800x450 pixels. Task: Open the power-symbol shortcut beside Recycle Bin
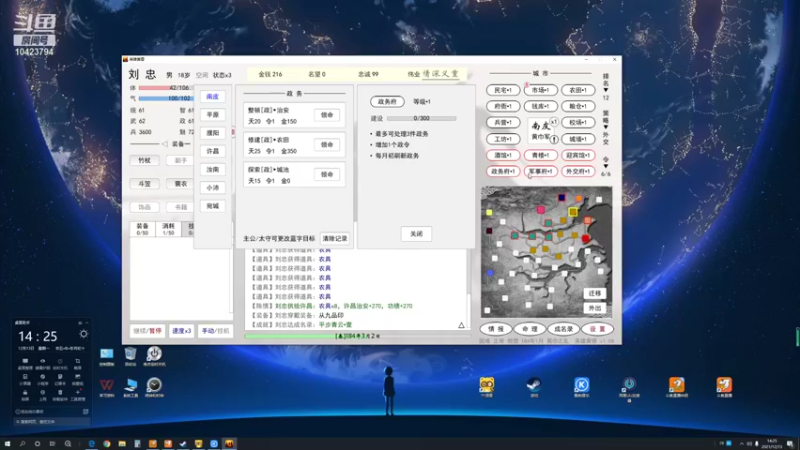click(154, 355)
